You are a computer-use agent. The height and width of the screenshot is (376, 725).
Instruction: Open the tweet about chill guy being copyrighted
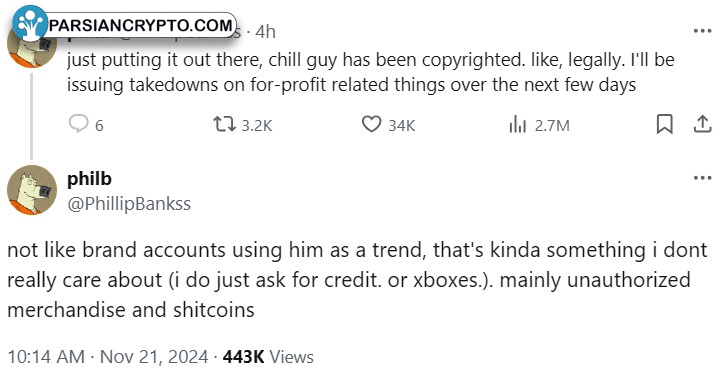click(370, 73)
